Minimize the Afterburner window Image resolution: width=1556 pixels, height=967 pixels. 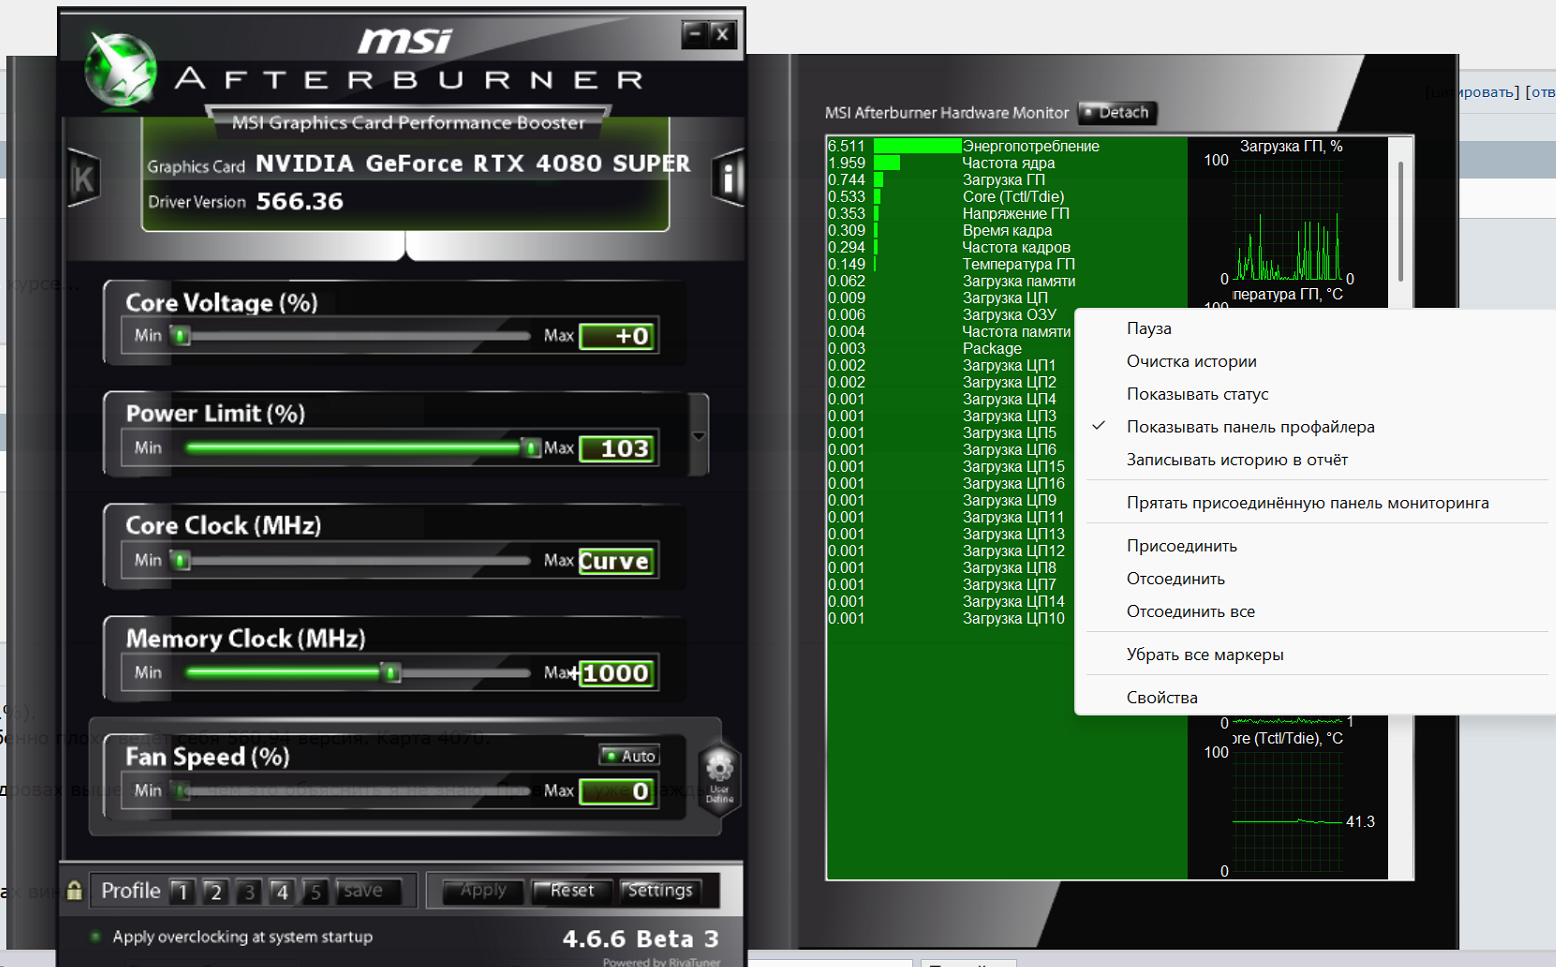[x=695, y=34]
